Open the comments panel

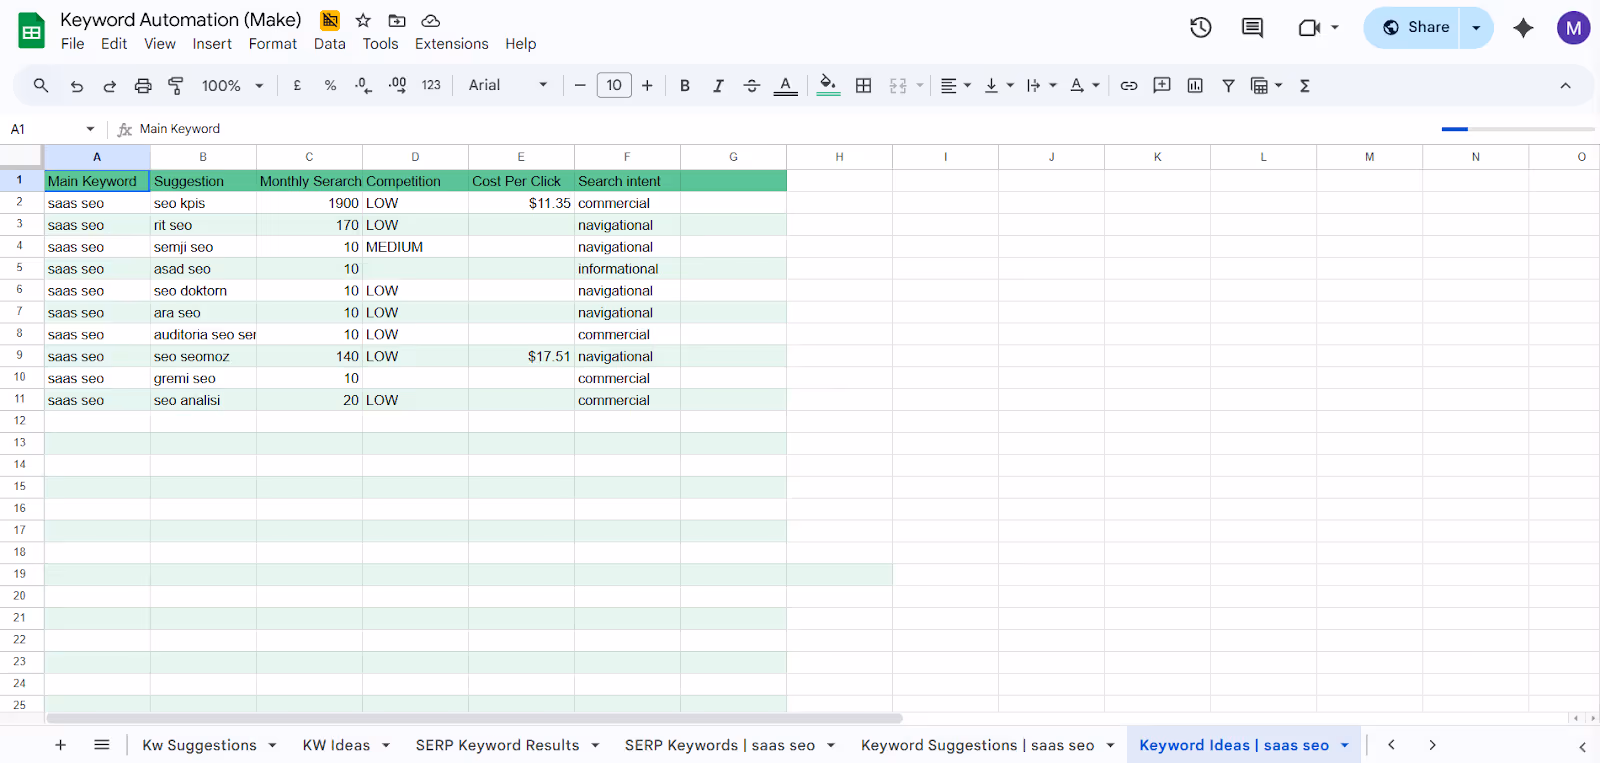(1252, 28)
